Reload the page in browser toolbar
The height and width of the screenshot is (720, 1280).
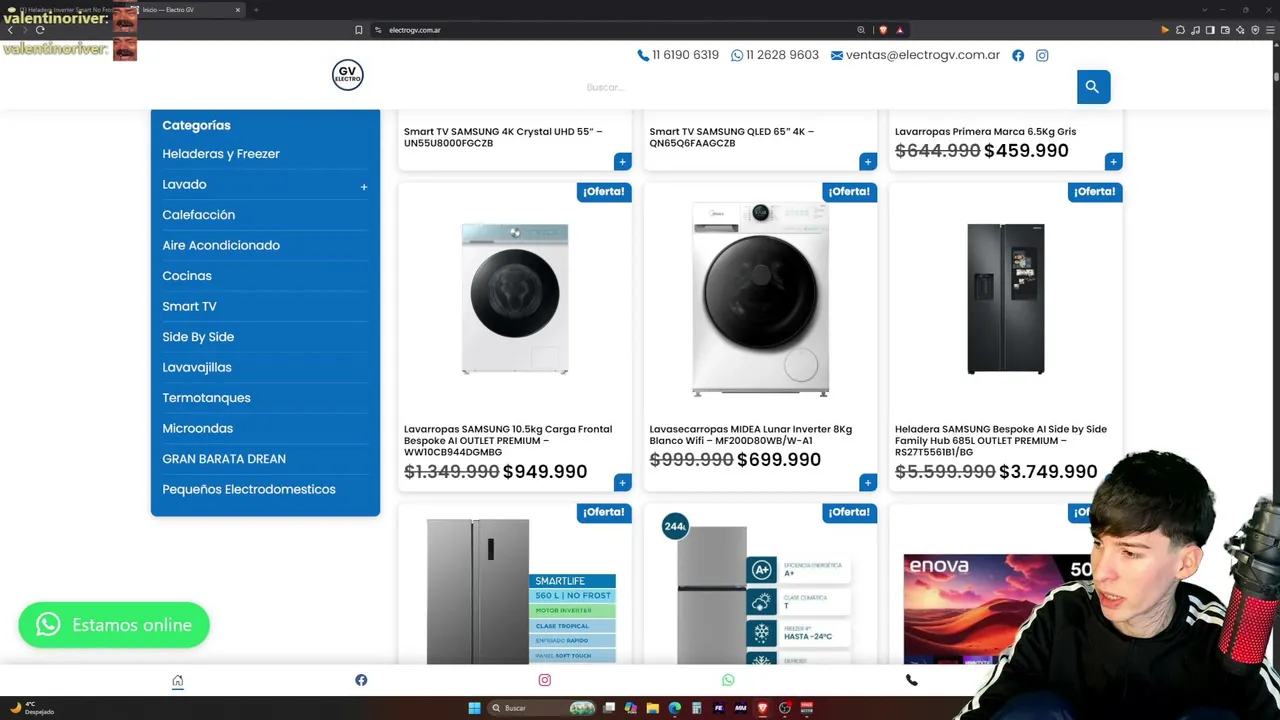pyautogui.click(x=40, y=30)
